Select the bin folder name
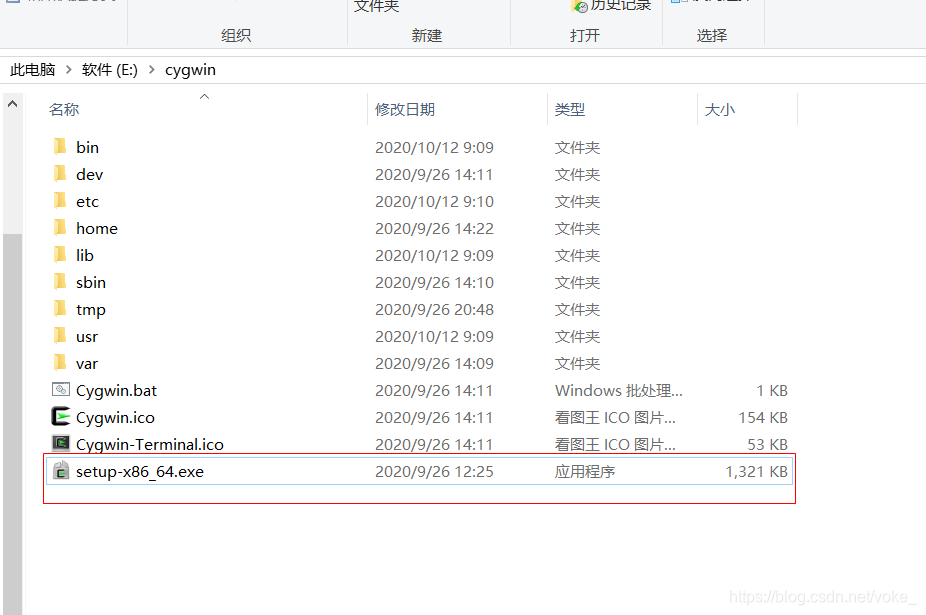 [87, 147]
